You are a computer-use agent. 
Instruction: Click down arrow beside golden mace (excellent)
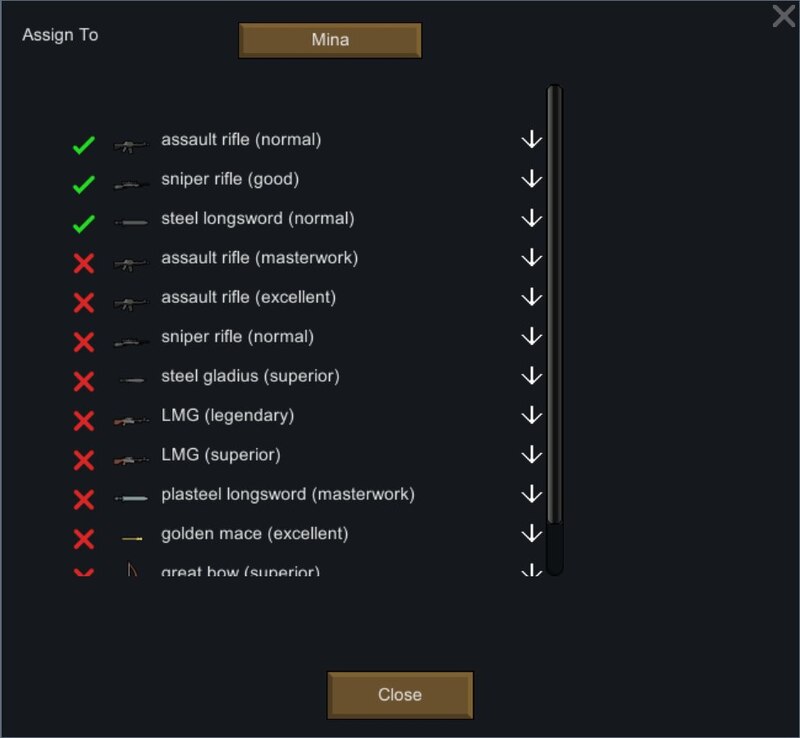pyautogui.click(x=532, y=533)
